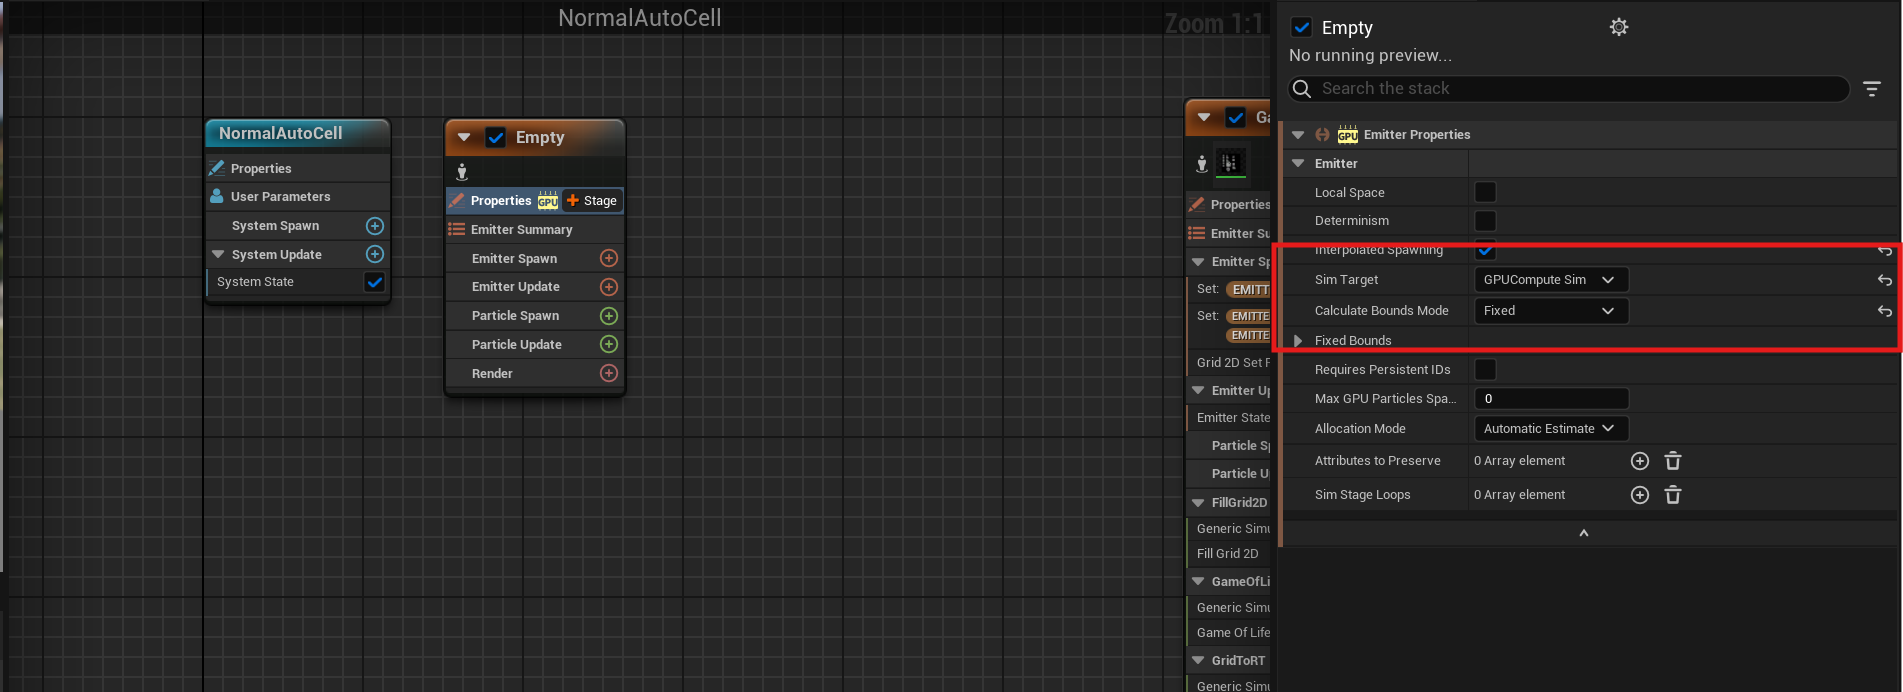Select the Grid 2D Set module row

[1228, 363]
